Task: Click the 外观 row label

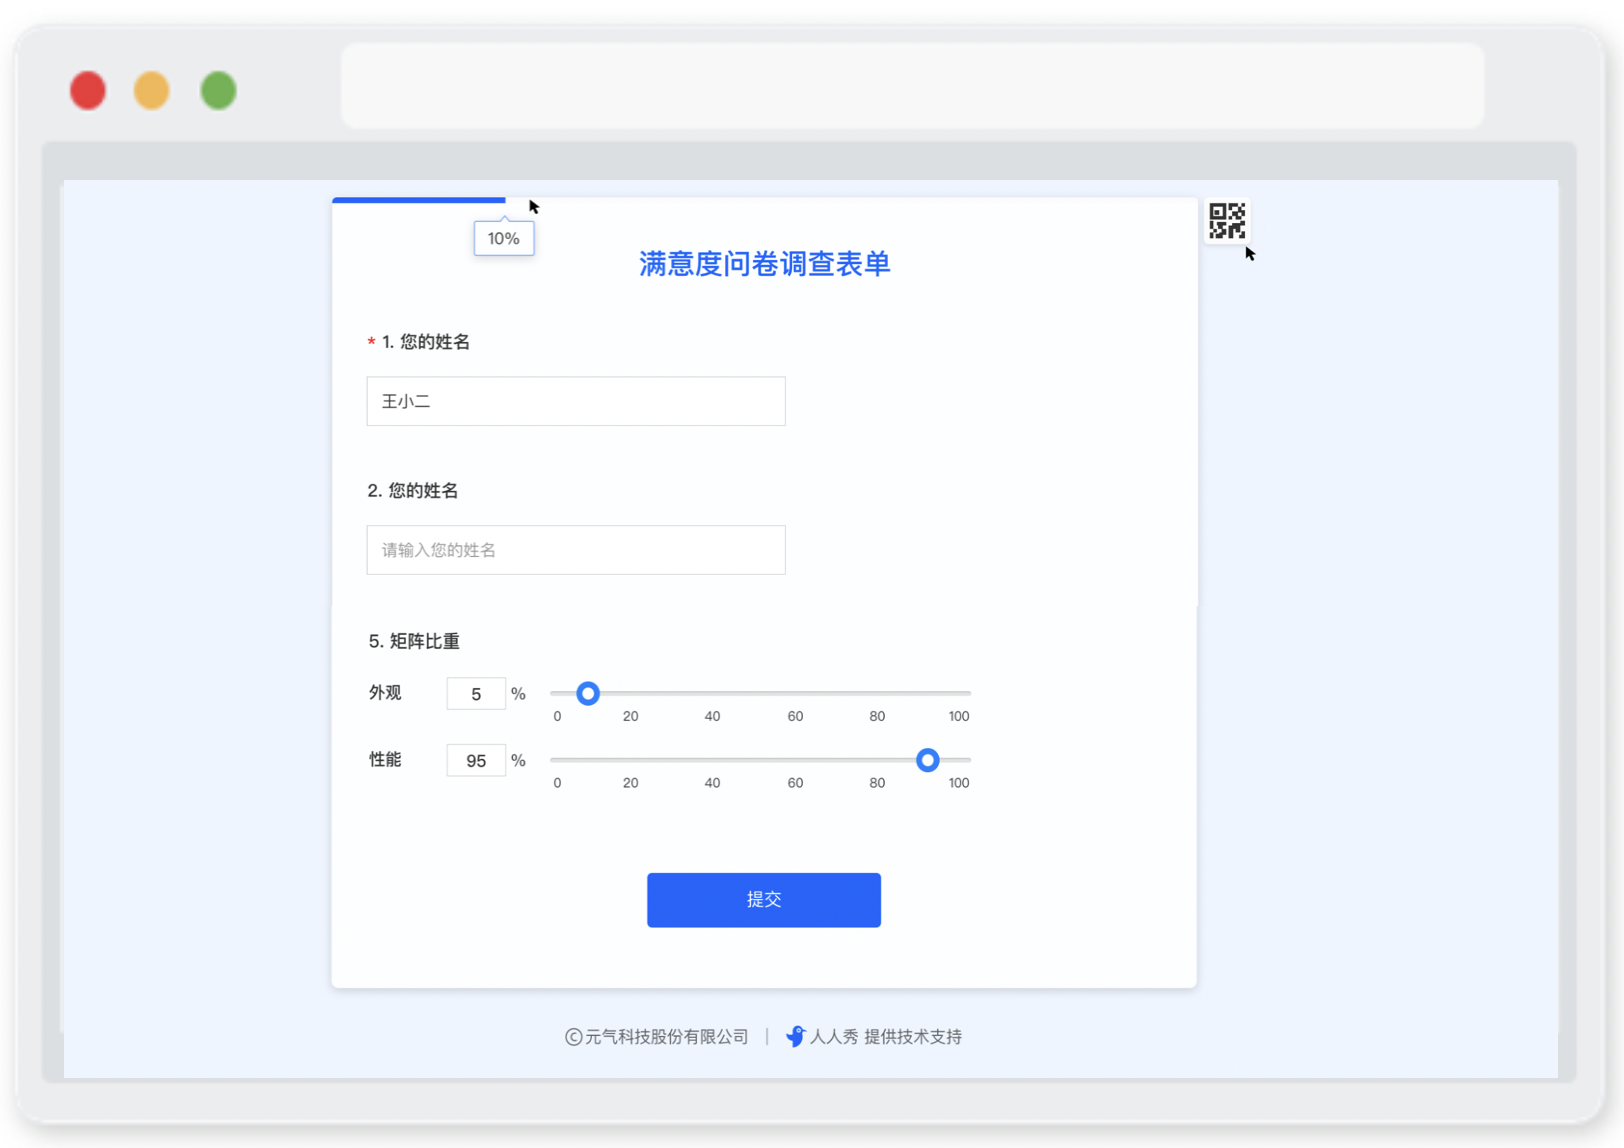Action: pos(385,693)
